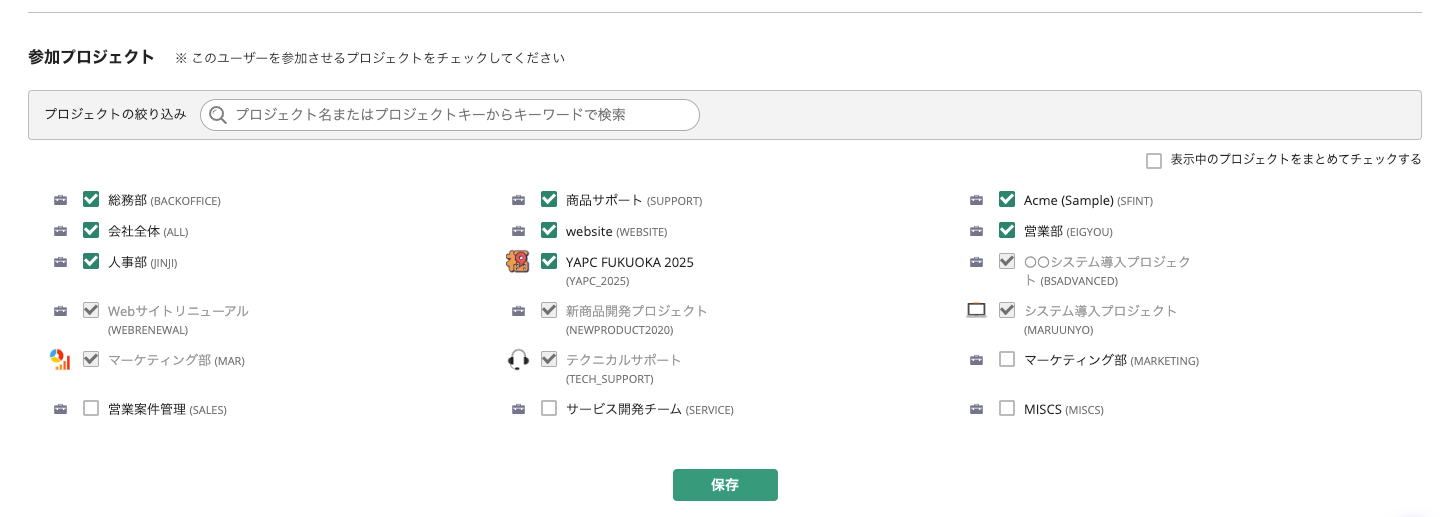Image resolution: width=1443 pixels, height=517 pixels.
Task: Uncheck the 商品サポート (SUPPORT) checkbox
Action: click(x=549, y=199)
